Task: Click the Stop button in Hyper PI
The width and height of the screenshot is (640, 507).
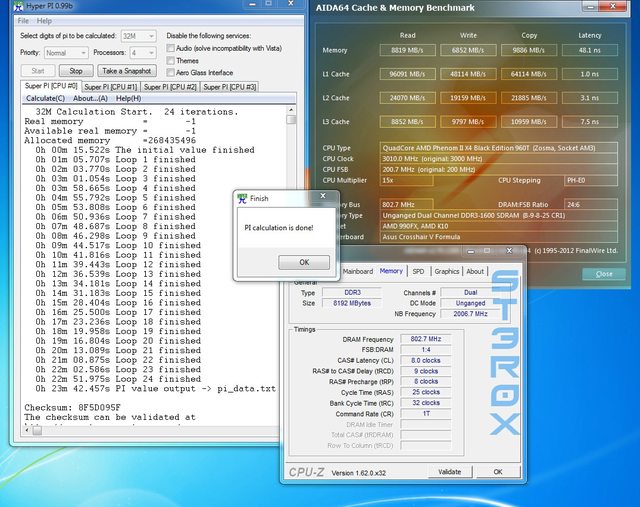Action: [76, 71]
